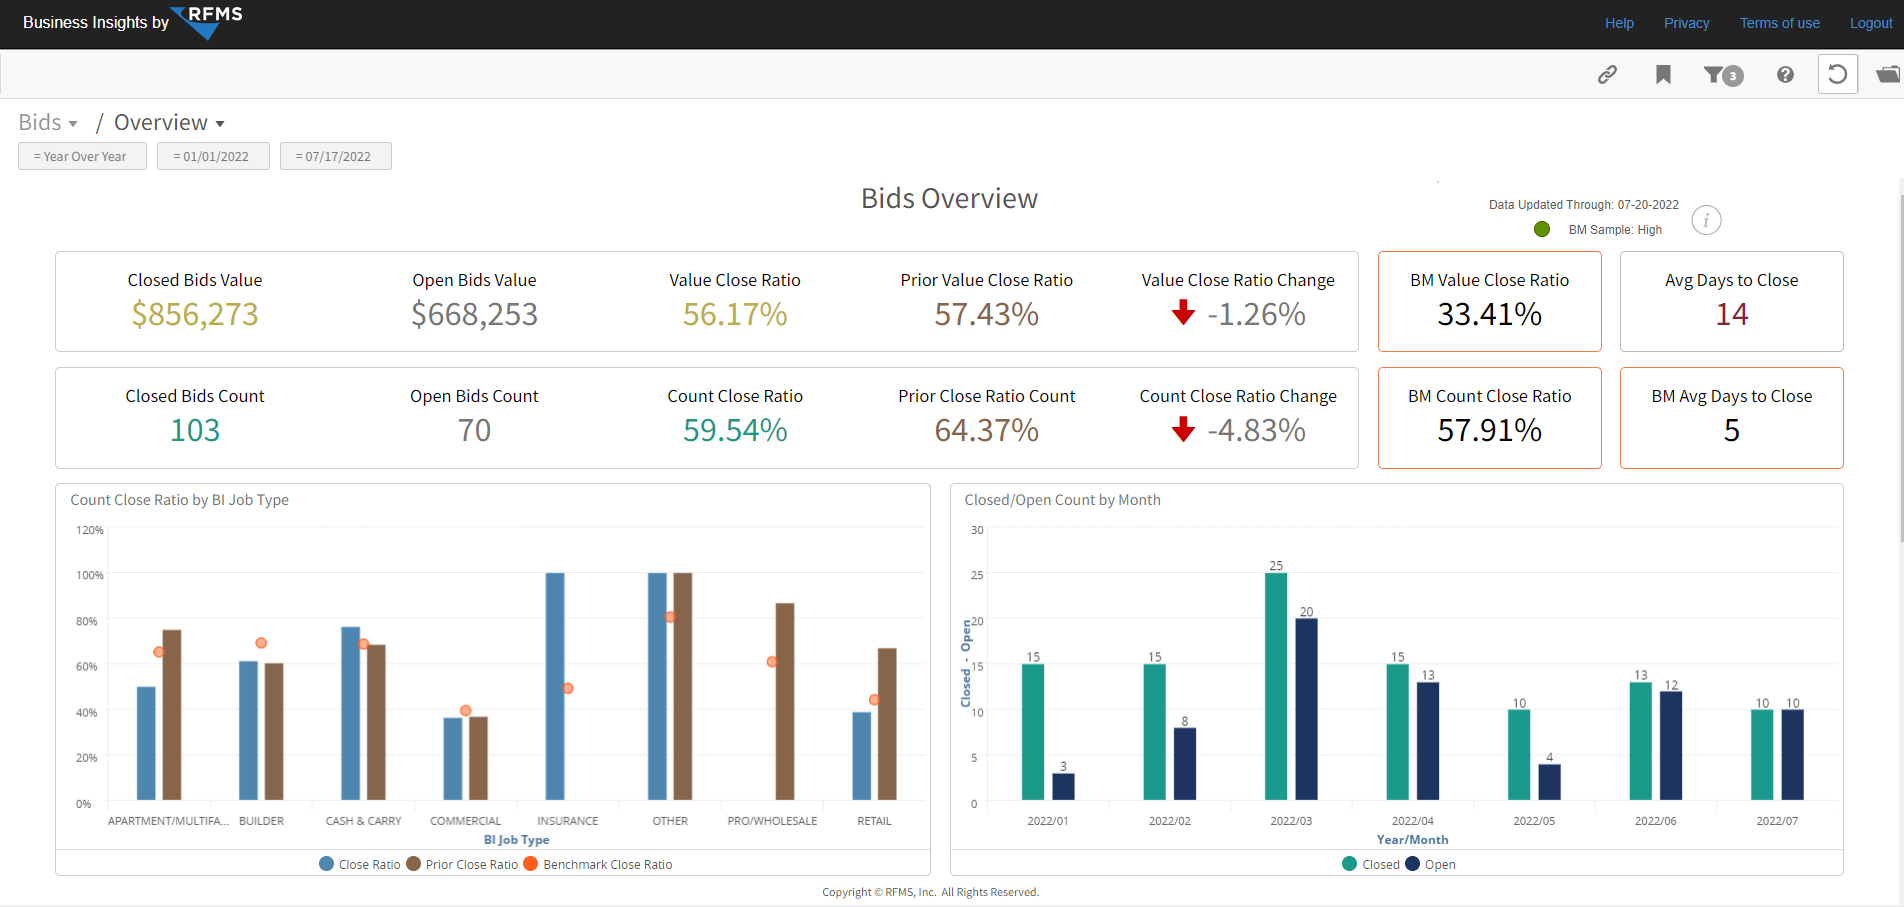Click red down arrow for Value Close Ratio Change

tap(1183, 313)
